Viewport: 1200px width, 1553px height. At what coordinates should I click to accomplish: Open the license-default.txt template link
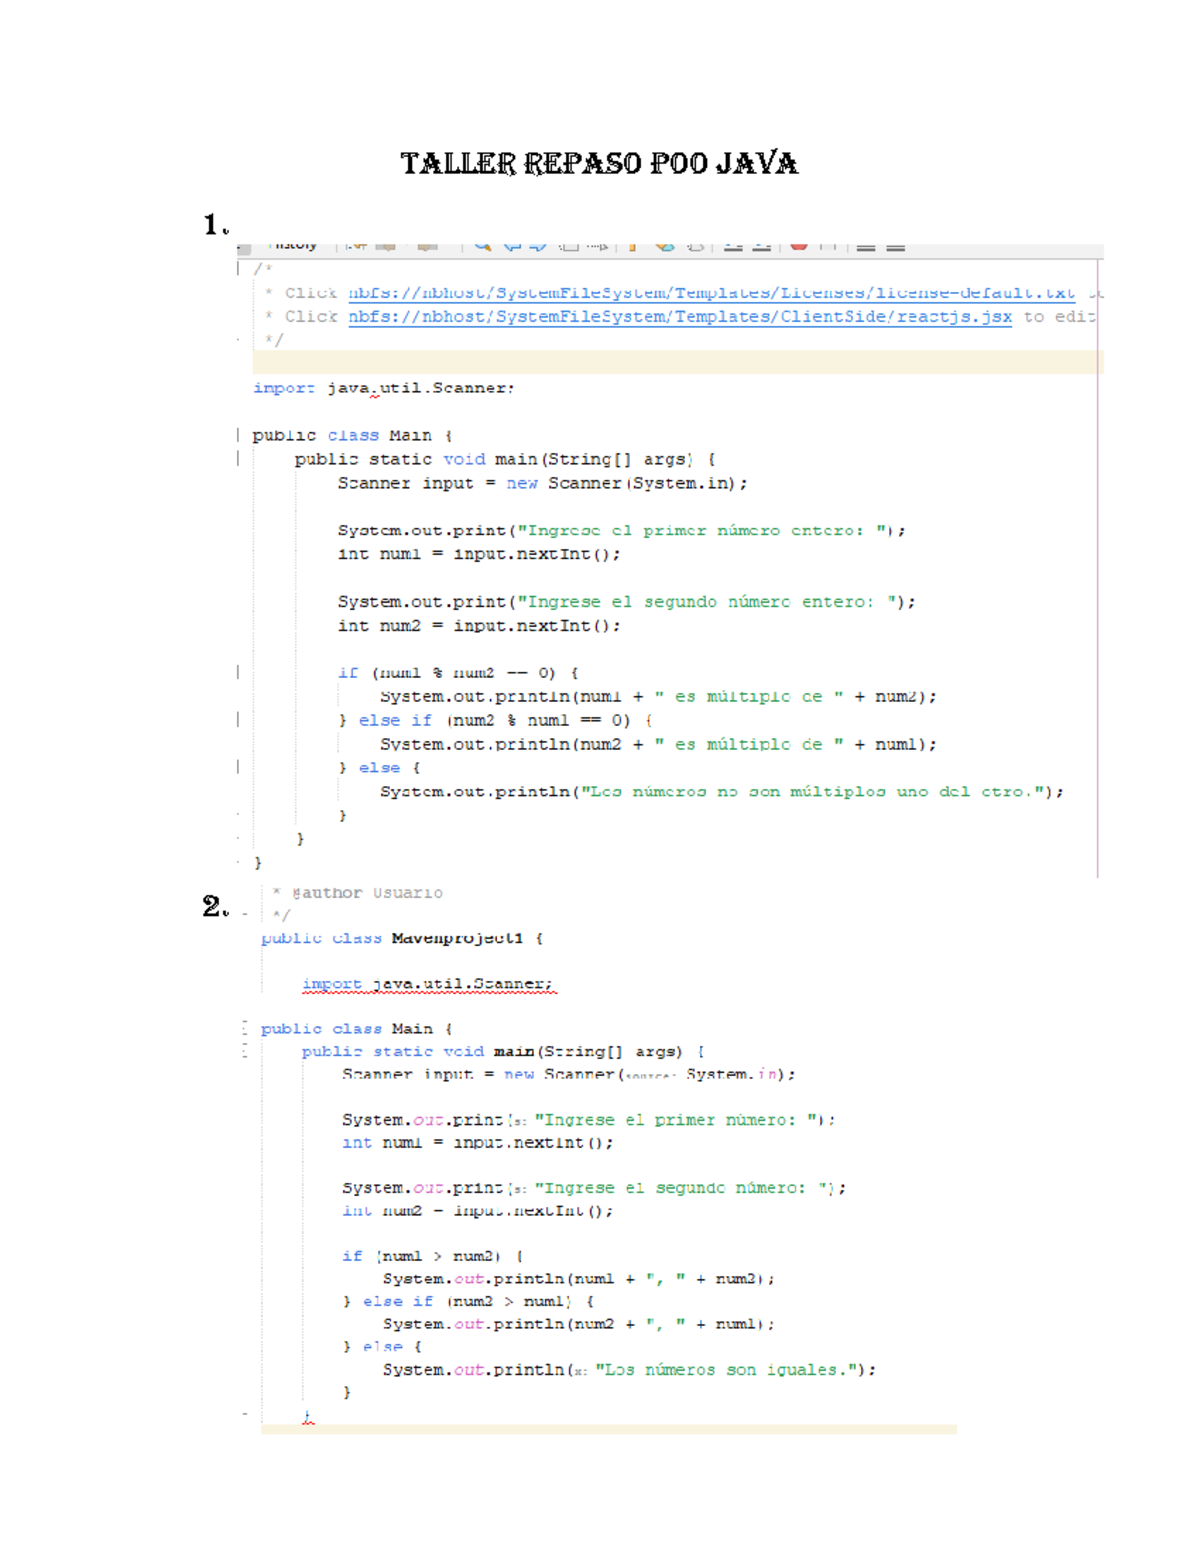coord(711,293)
